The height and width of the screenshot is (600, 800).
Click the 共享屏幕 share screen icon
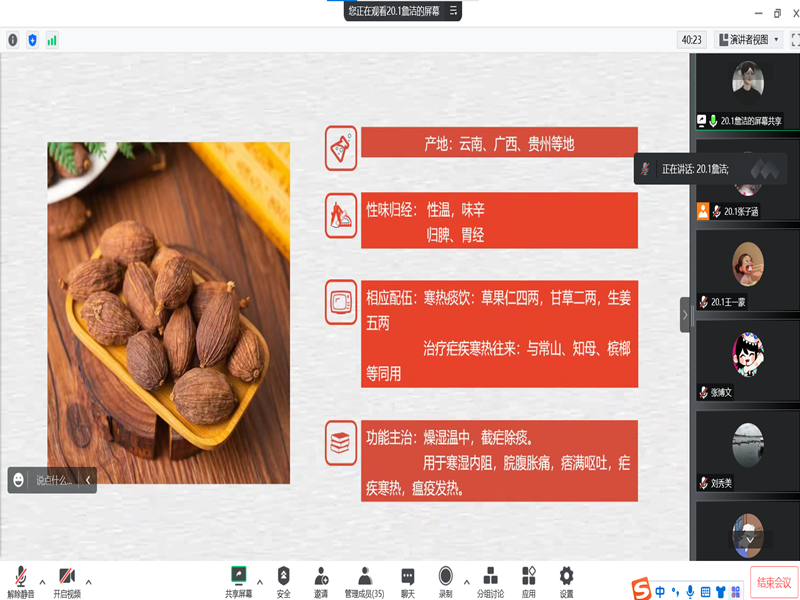[238, 580]
